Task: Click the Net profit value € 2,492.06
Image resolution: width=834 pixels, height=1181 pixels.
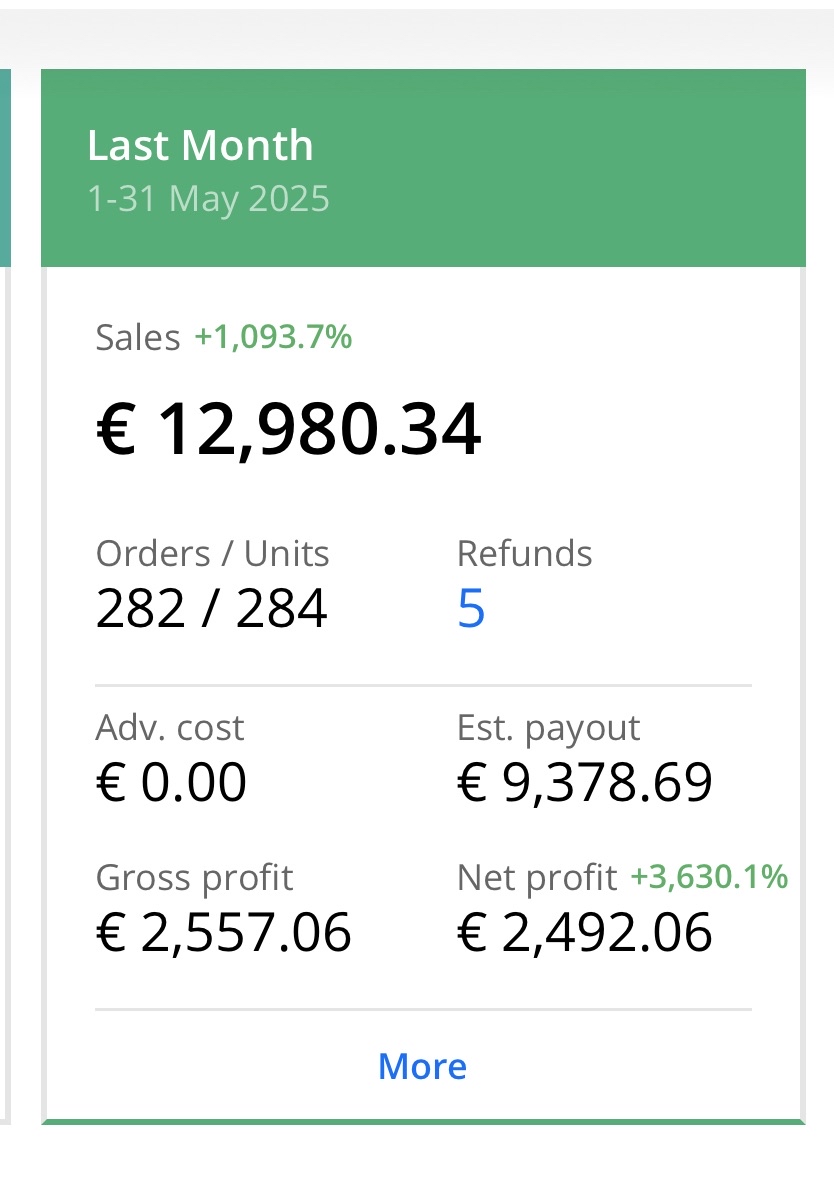Action: 585,932
